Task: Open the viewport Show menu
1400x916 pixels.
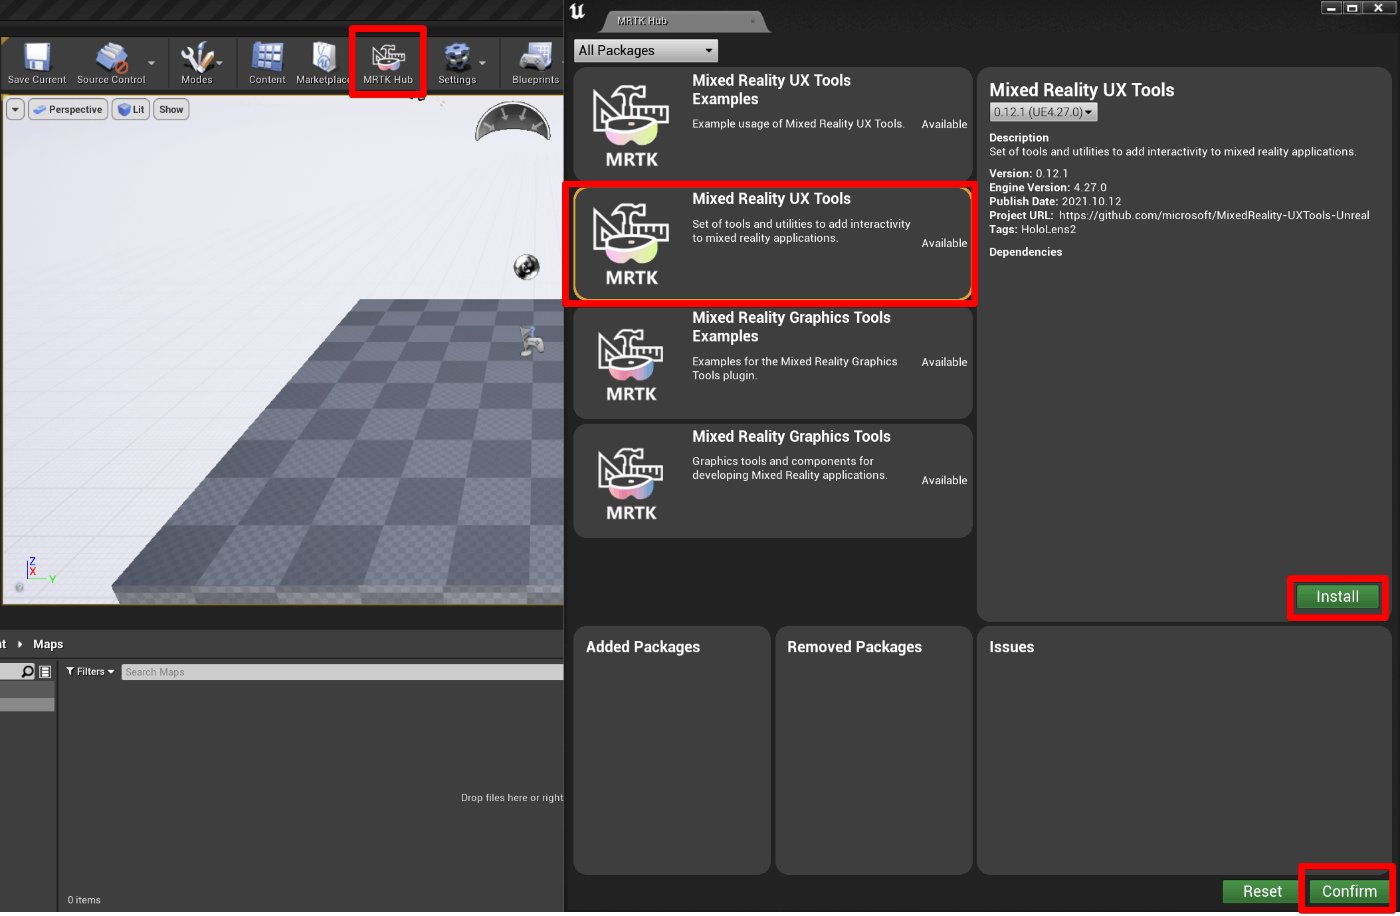Action: click(x=171, y=109)
